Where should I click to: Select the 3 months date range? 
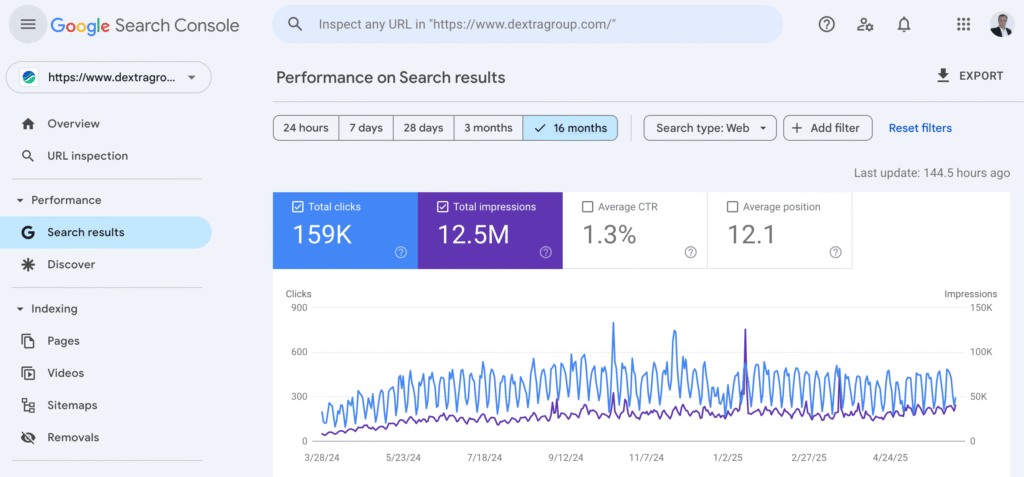coord(488,128)
